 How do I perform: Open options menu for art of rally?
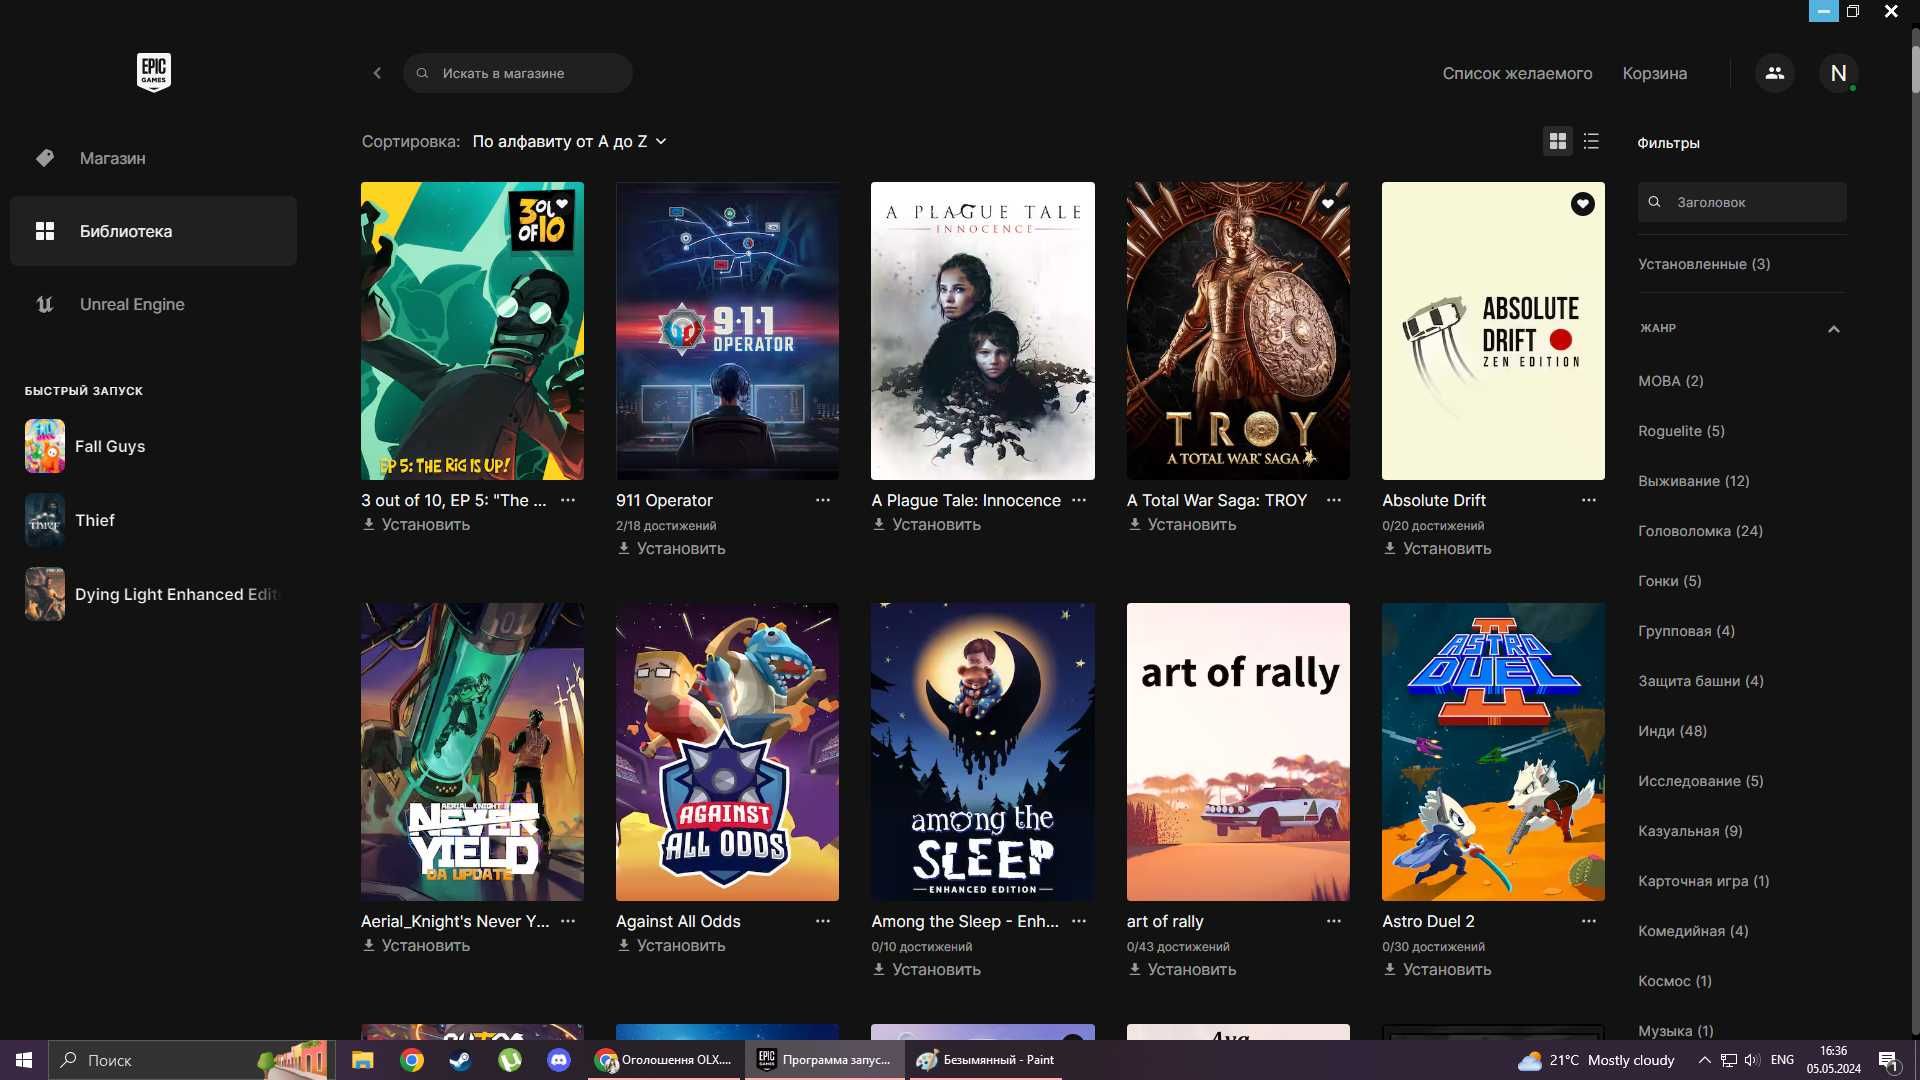click(1334, 921)
